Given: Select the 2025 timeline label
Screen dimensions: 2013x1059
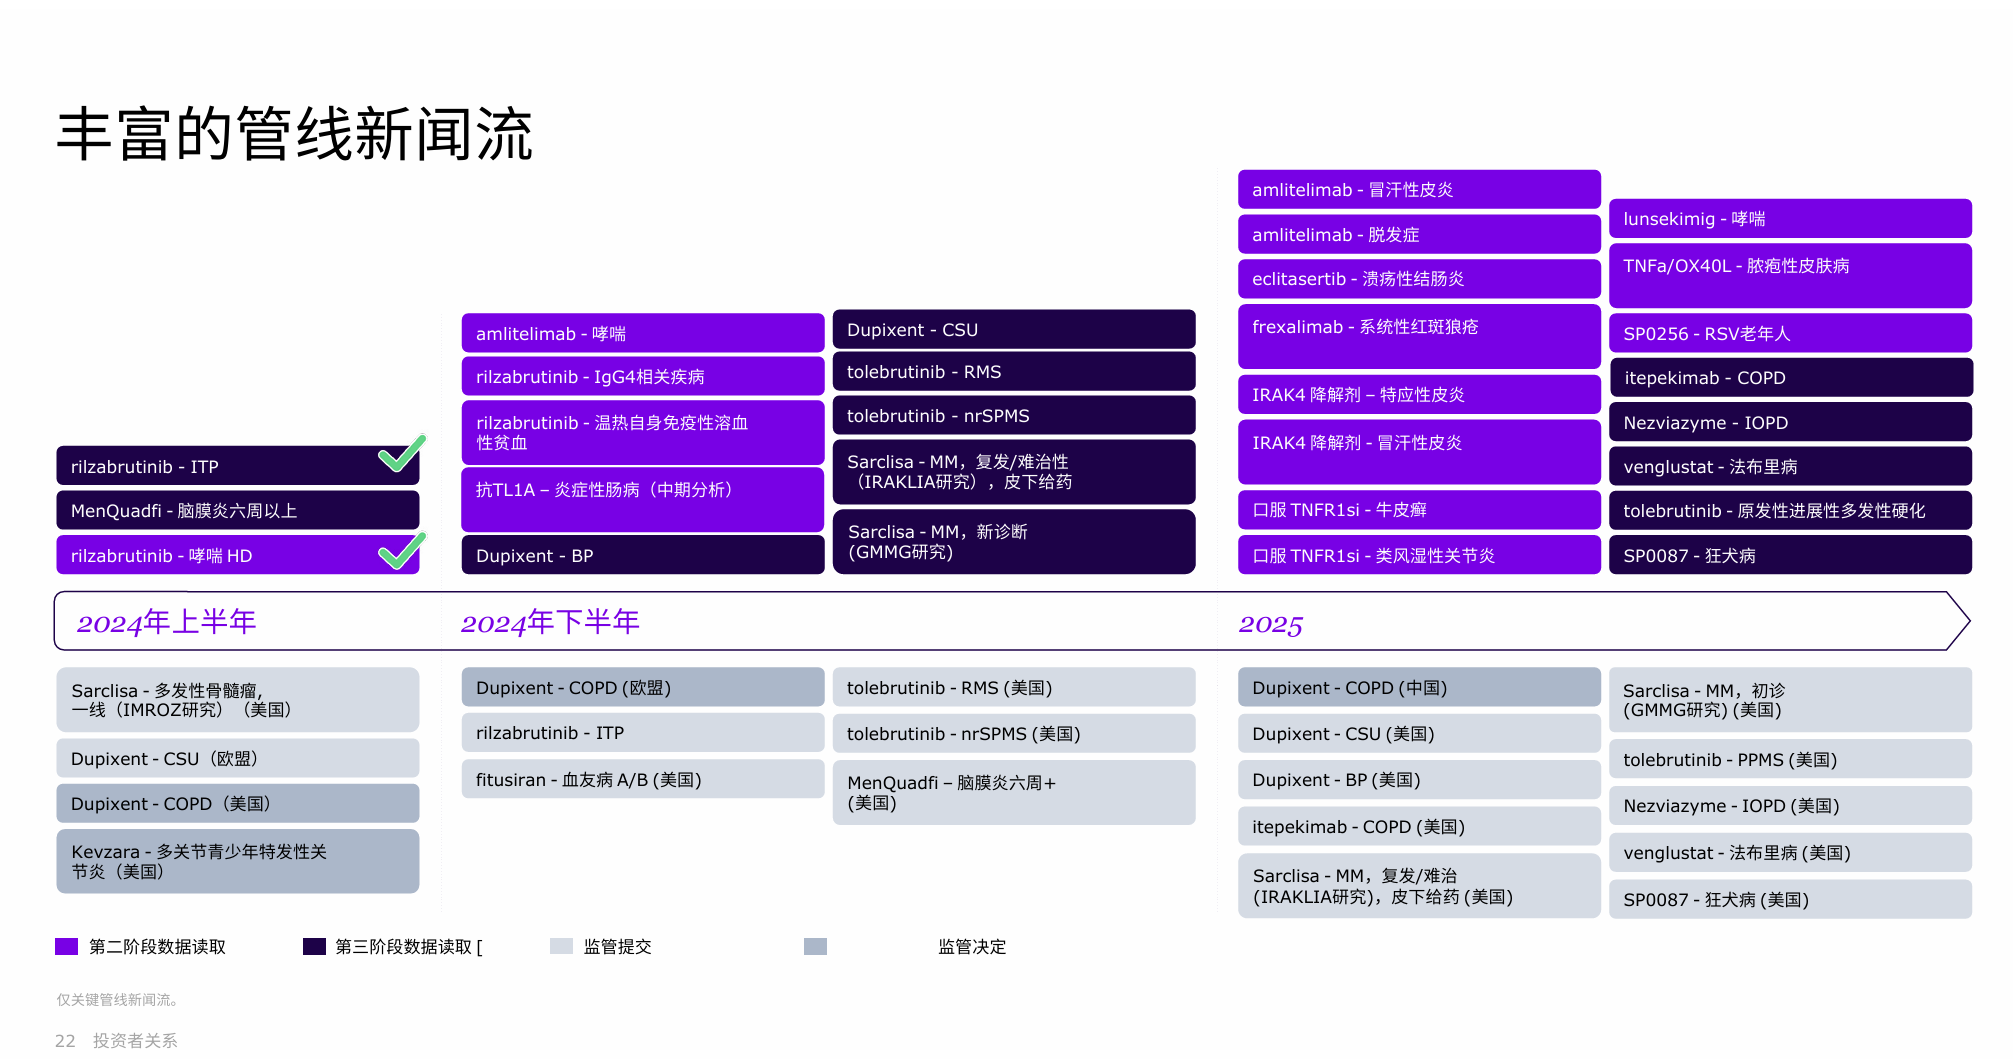Looking at the screenshot, I should (x=1270, y=625).
